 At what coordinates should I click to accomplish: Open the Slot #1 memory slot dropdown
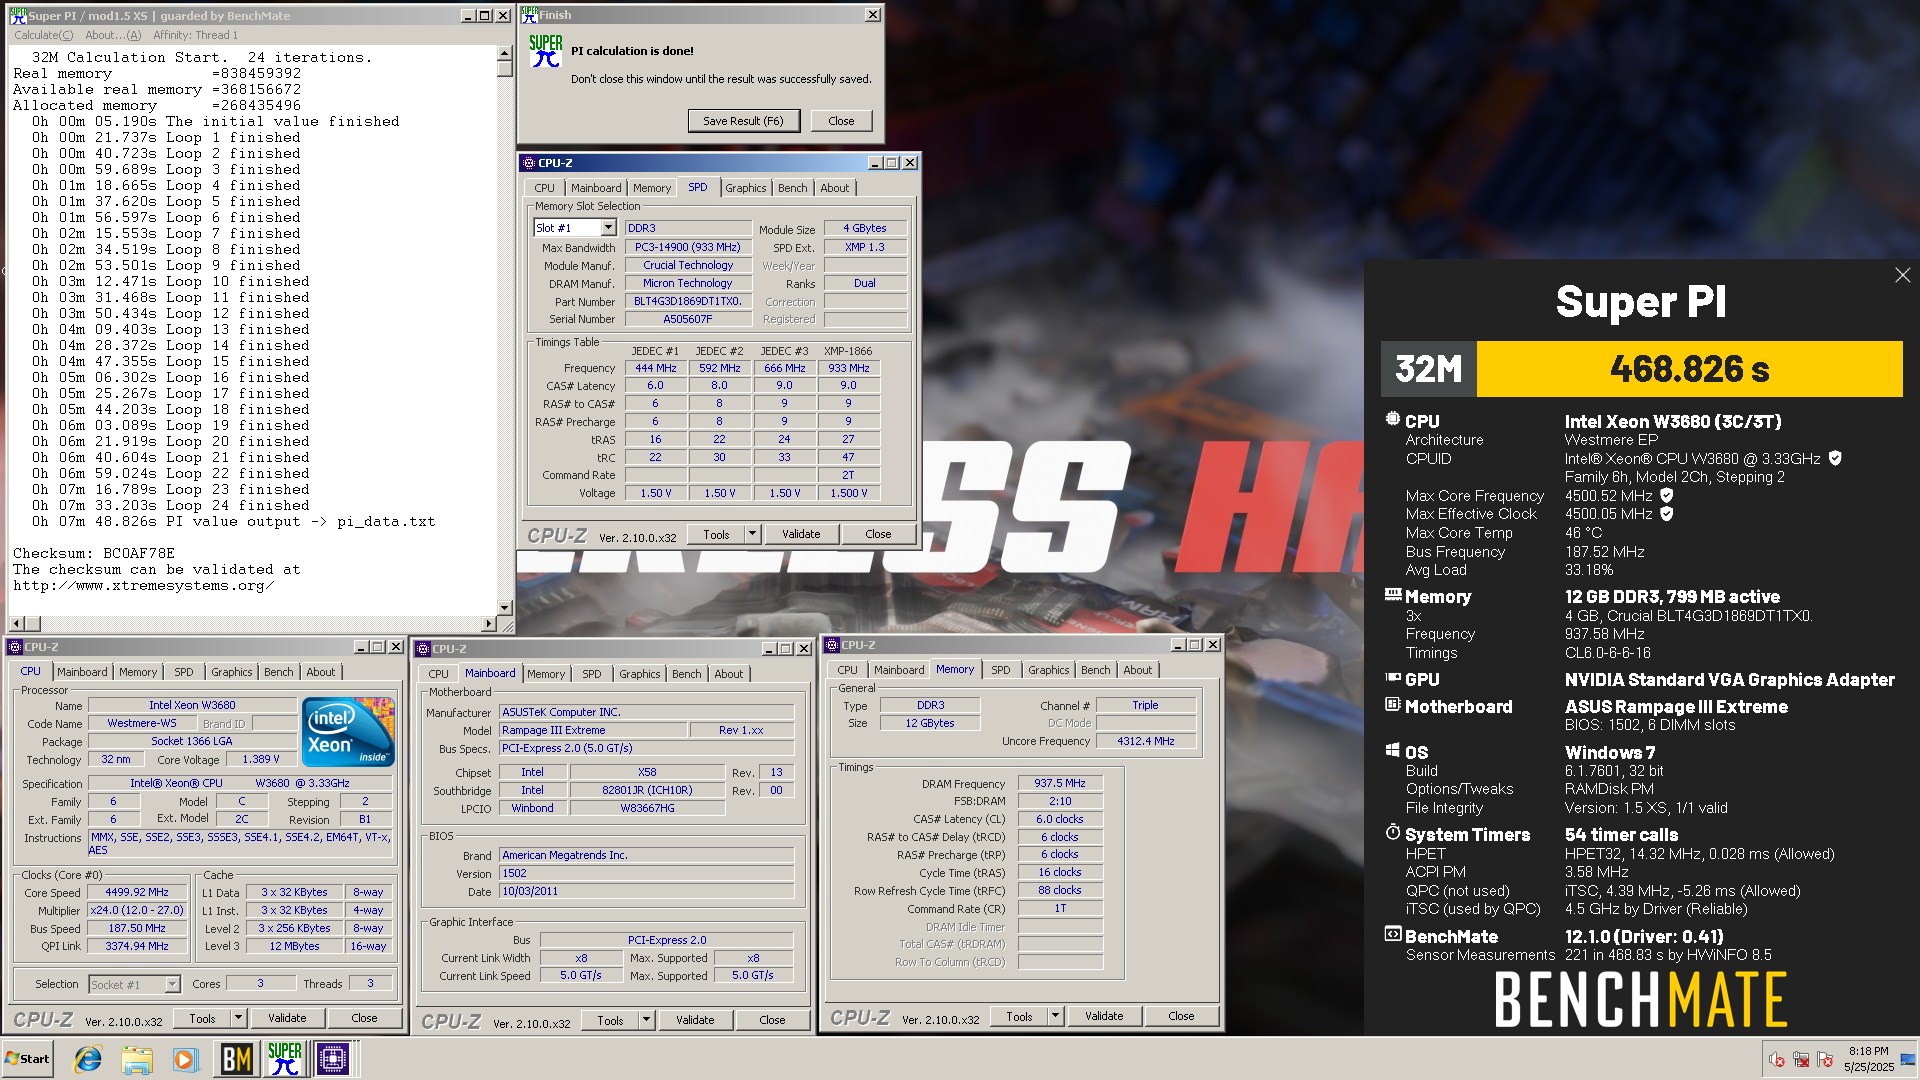click(x=608, y=228)
